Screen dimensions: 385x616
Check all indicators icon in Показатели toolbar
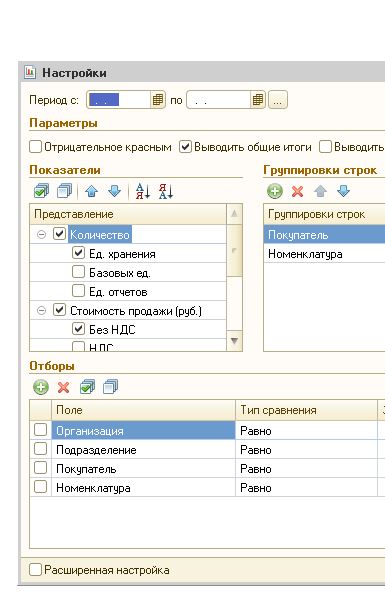point(41,191)
